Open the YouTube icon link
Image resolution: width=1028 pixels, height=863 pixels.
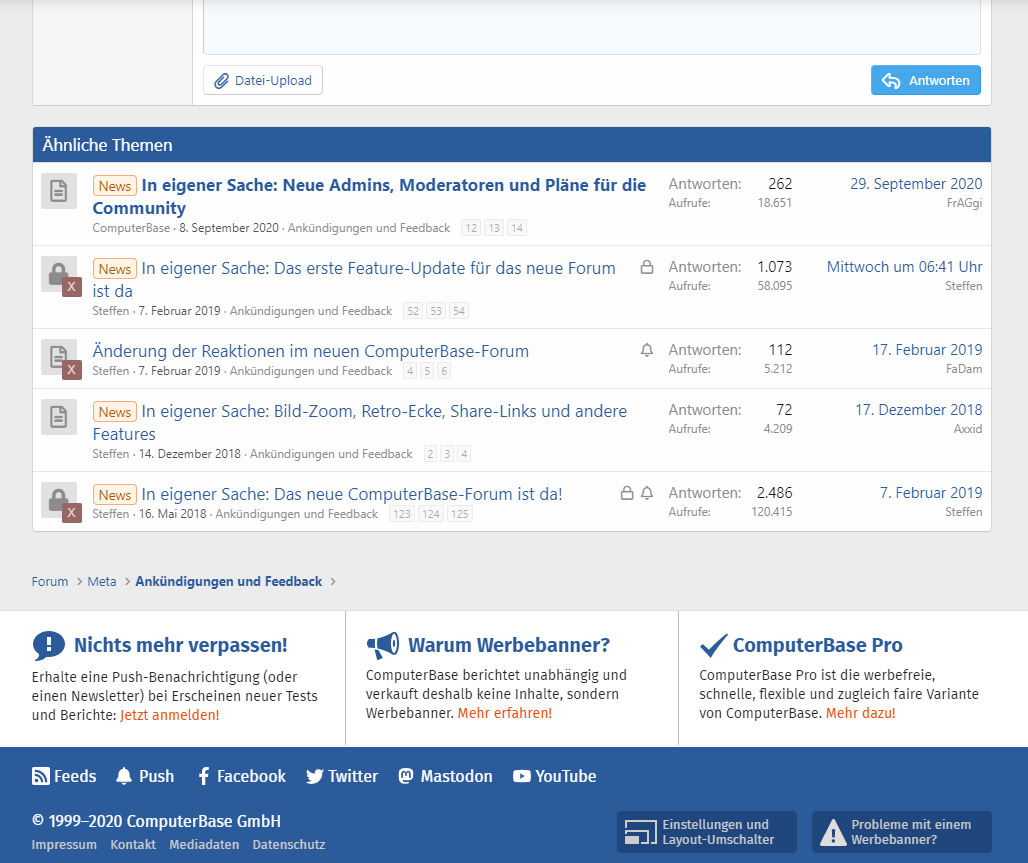522,776
